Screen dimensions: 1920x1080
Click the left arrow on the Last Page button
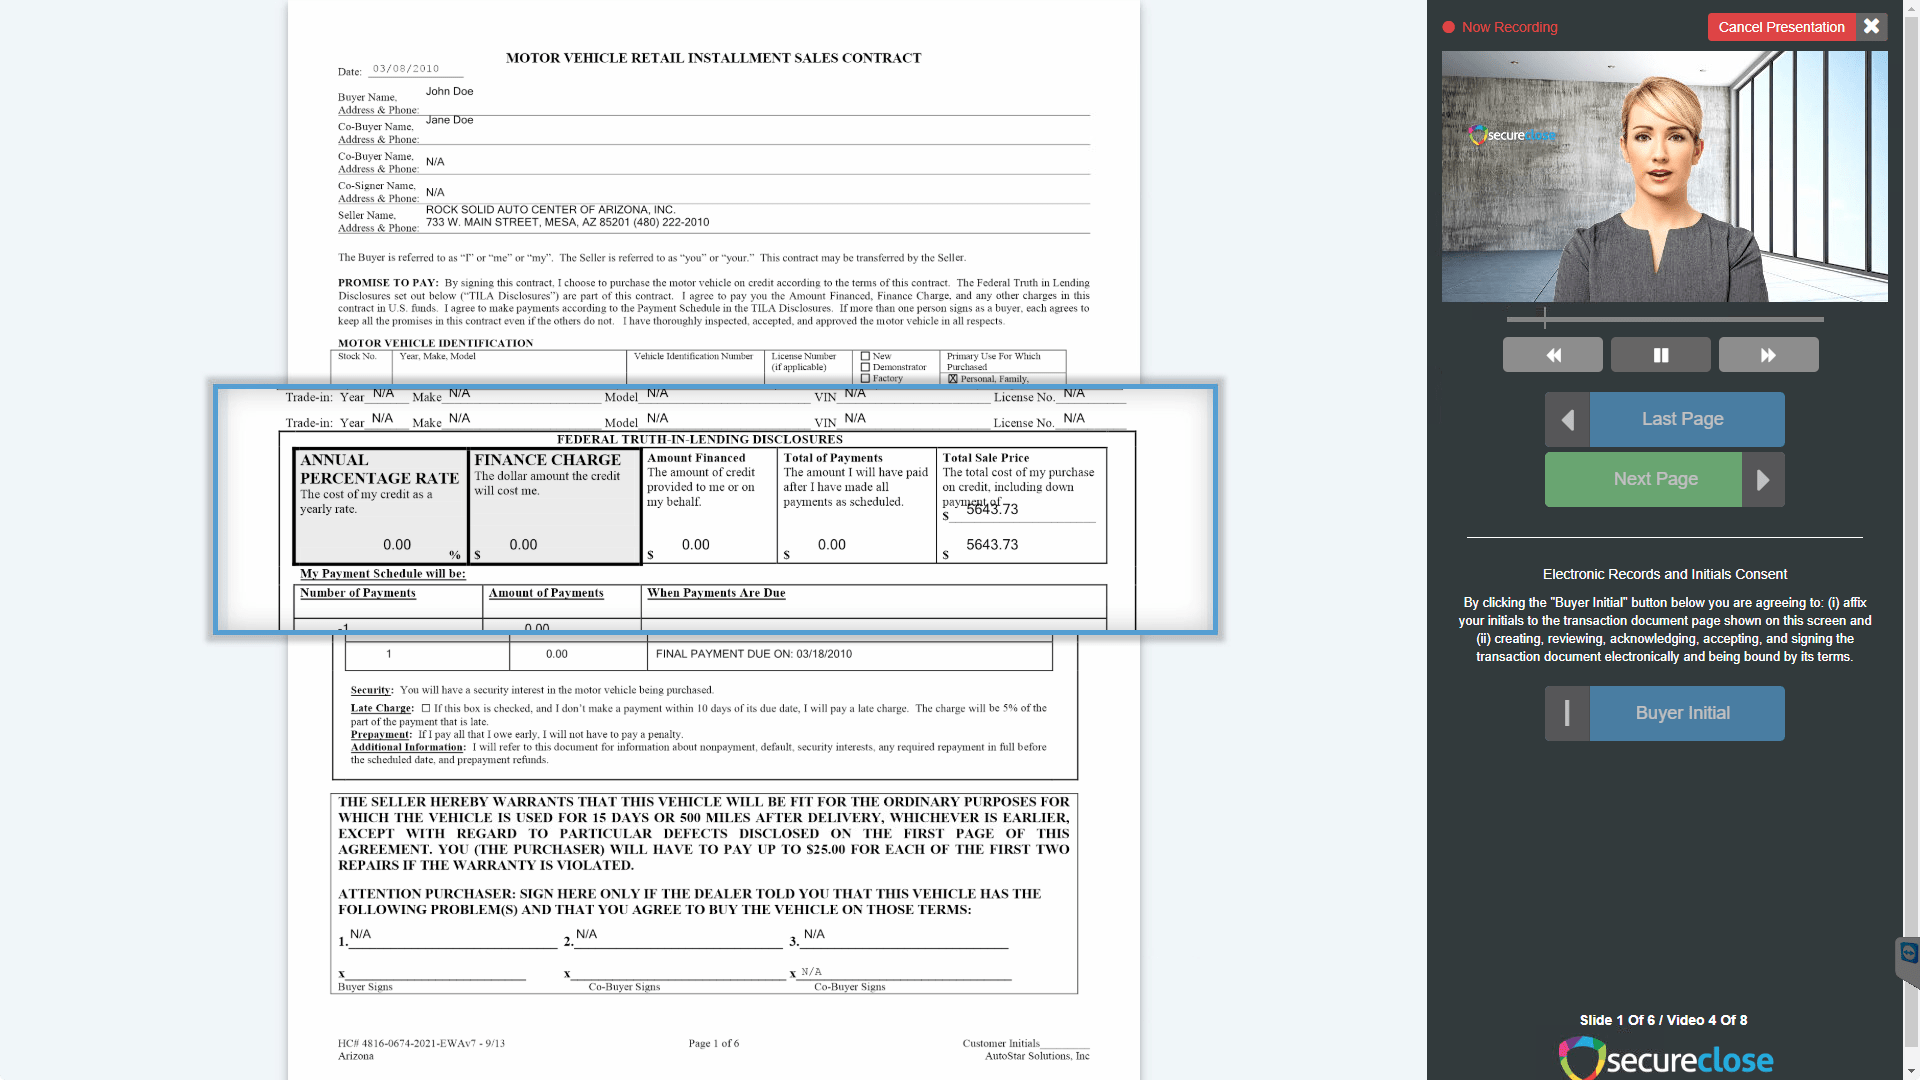[1566, 419]
